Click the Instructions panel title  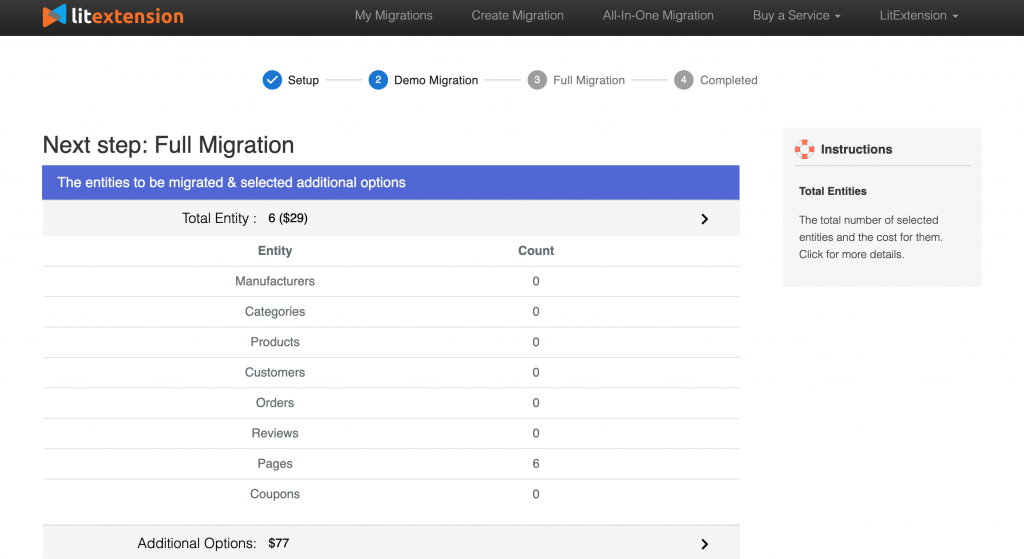856,150
